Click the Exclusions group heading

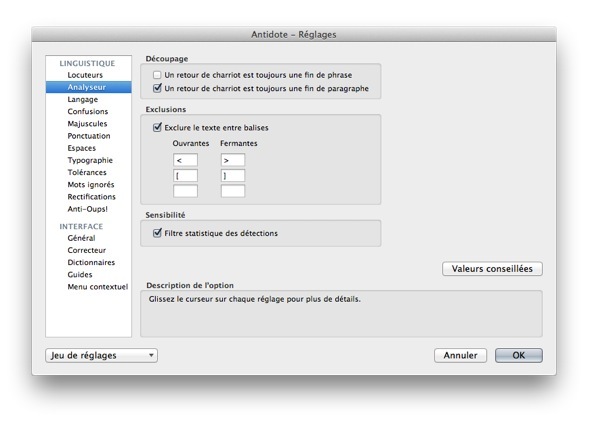pyautogui.click(x=166, y=110)
